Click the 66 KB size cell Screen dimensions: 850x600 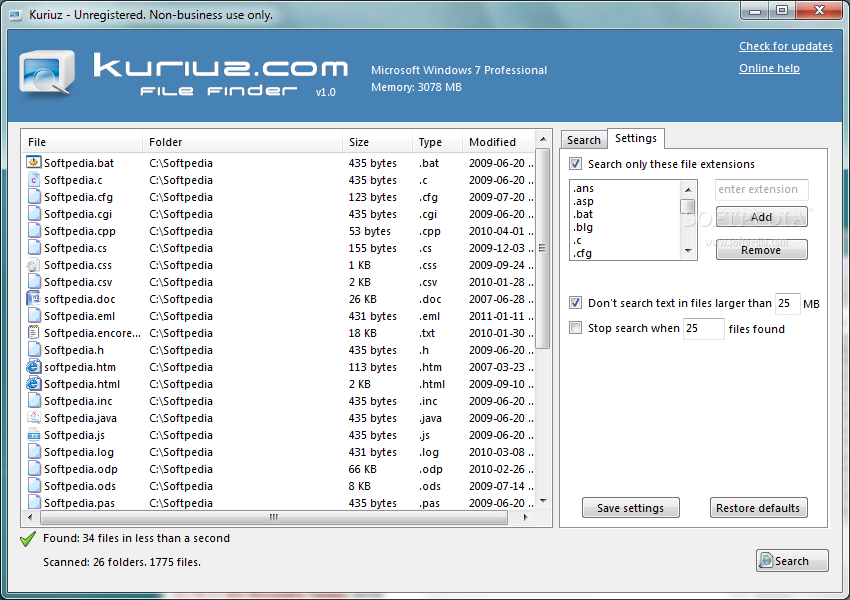pos(363,469)
